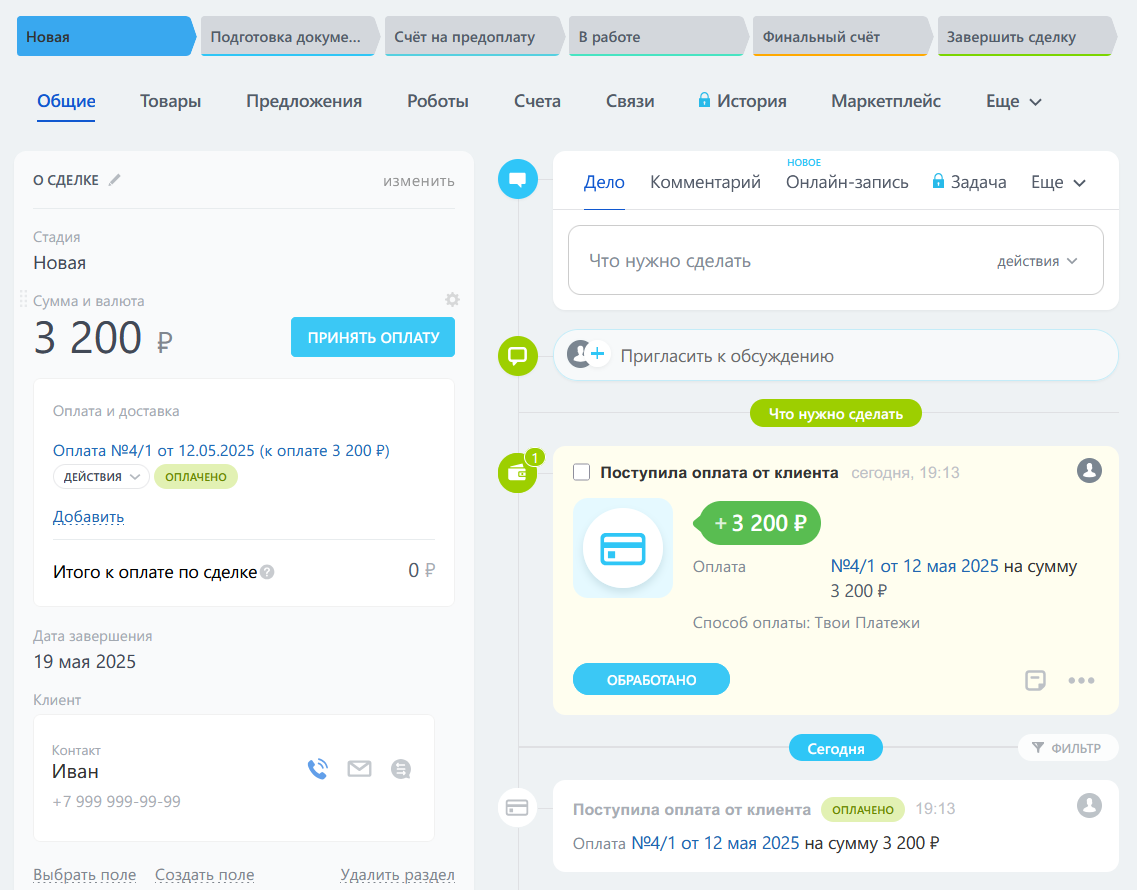The height and width of the screenshot is (890, 1137).
Task: Open the Роботы tab
Action: click(x=437, y=102)
